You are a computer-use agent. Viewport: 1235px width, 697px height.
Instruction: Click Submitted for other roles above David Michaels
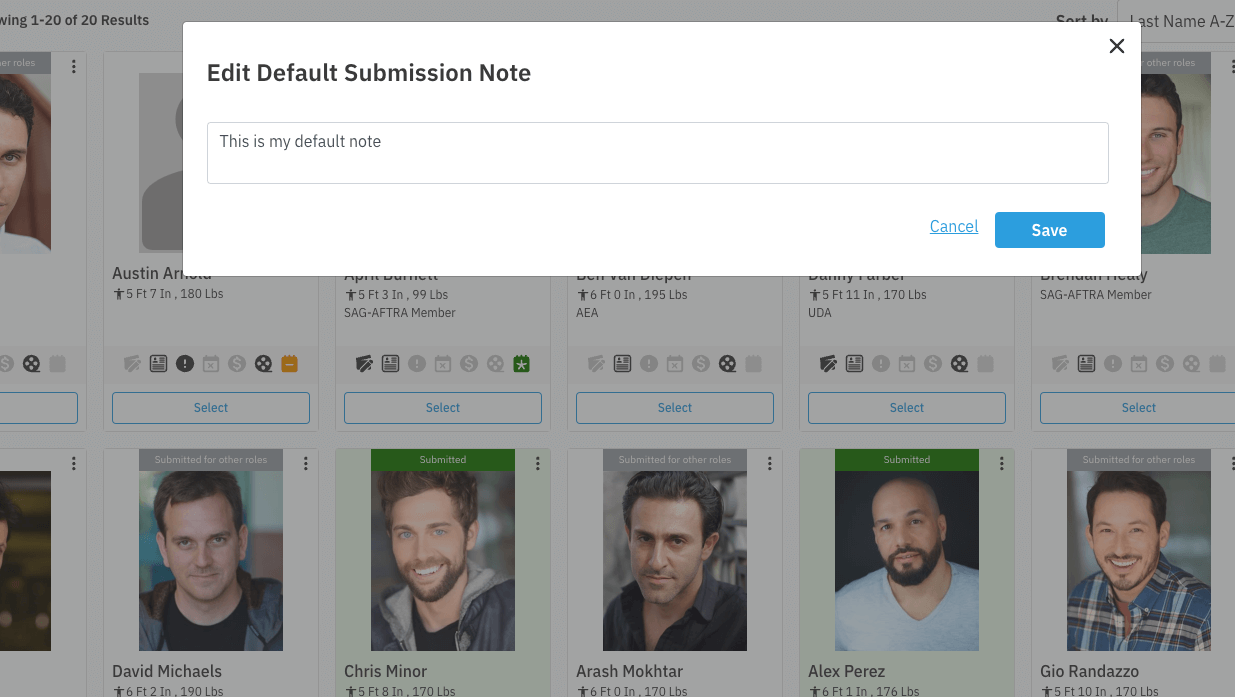(211, 460)
